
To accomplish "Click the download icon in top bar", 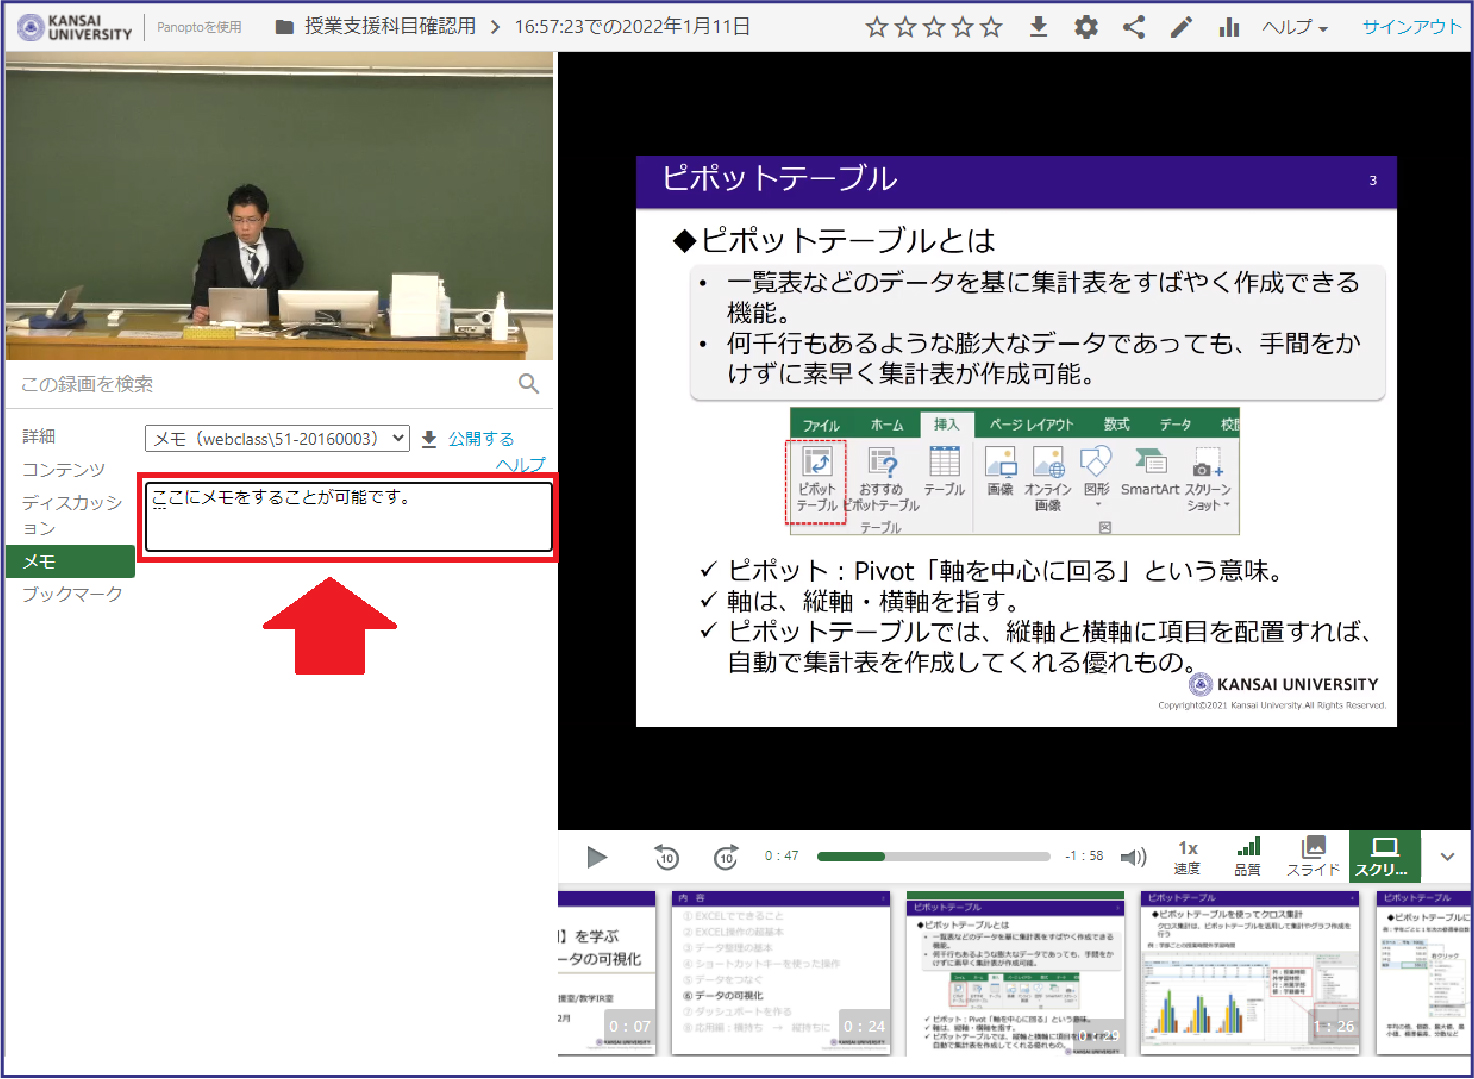I will click(1038, 27).
